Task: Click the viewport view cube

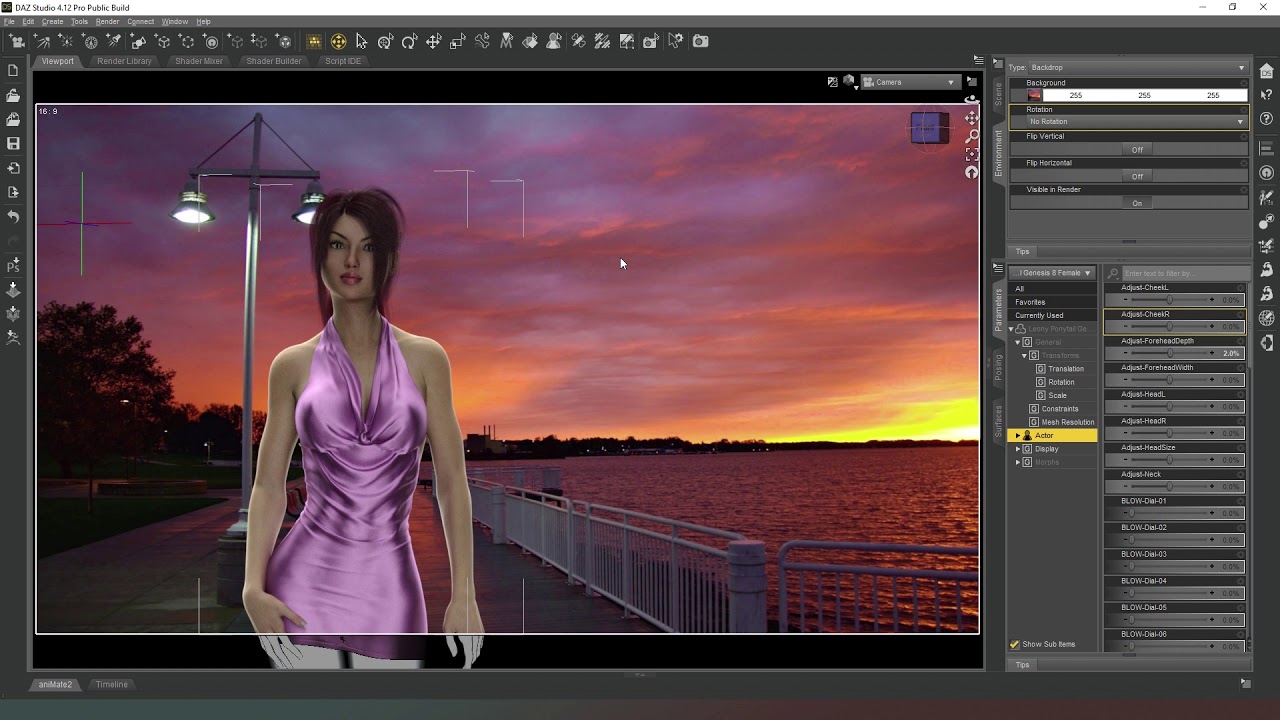Action: coord(929,127)
